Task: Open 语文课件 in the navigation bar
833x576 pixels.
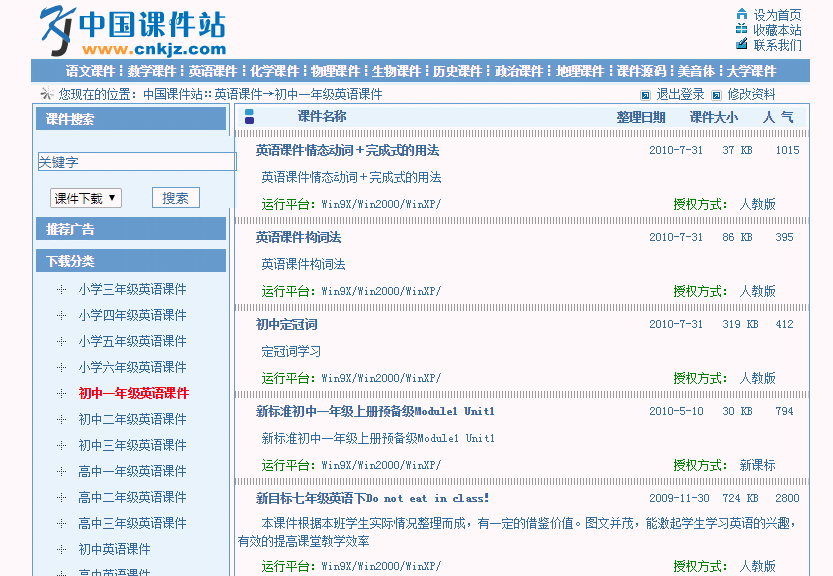Action: [90, 71]
